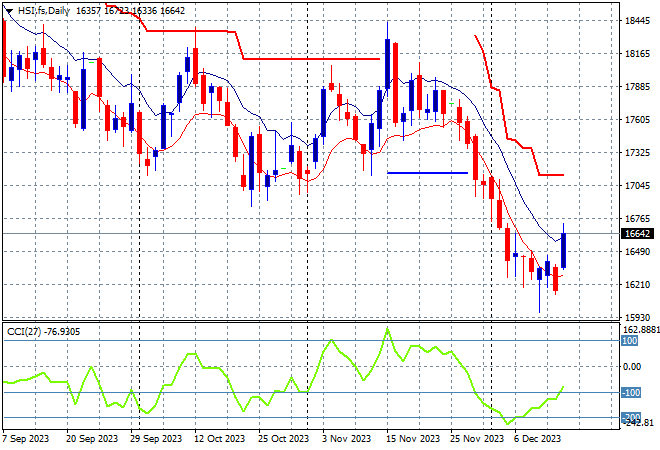Click the red step line near 17100

click(550, 175)
